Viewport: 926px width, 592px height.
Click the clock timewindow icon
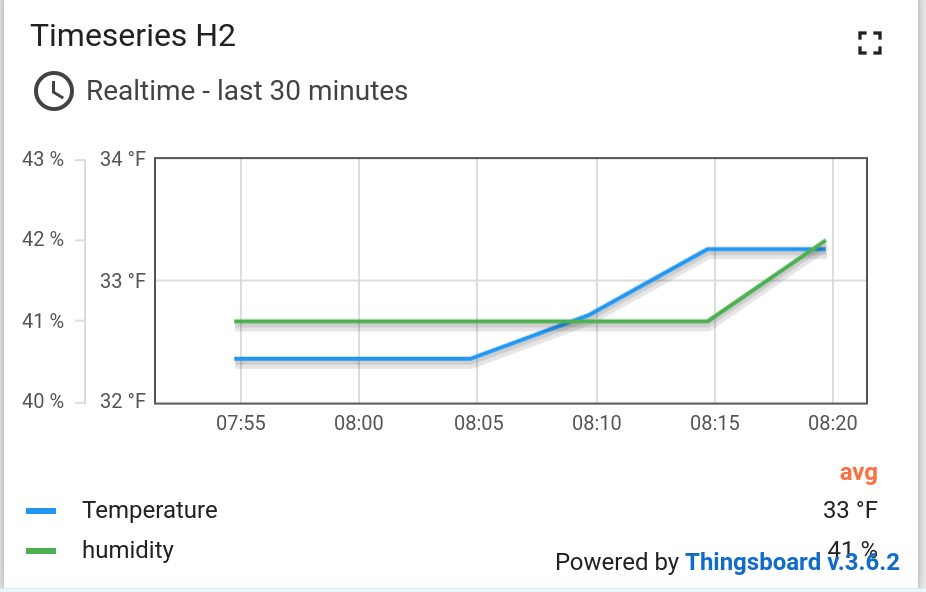[54, 91]
